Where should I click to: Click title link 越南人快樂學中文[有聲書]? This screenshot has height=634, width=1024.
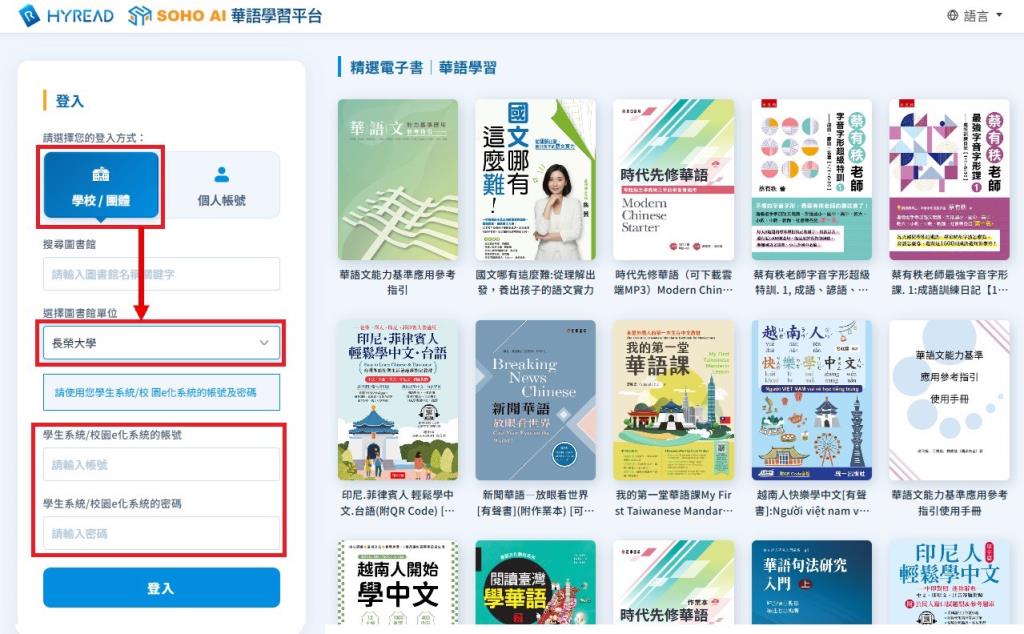[x=812, y=503]
